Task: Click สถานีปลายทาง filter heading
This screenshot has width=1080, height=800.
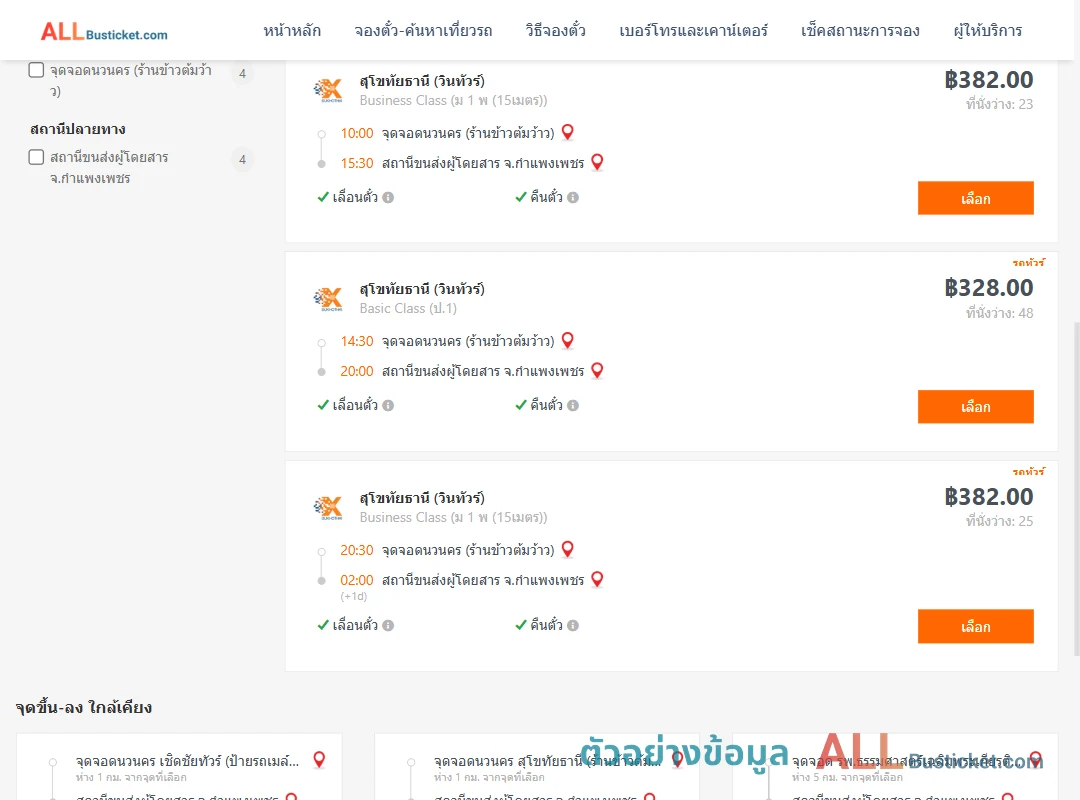Action: [x=78, y=130]
